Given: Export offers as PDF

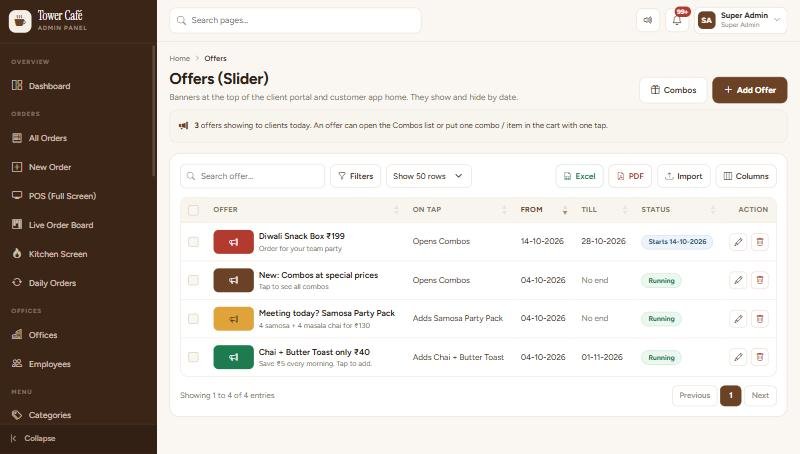Looking at the screenshot, I should [x=630, y=176].
